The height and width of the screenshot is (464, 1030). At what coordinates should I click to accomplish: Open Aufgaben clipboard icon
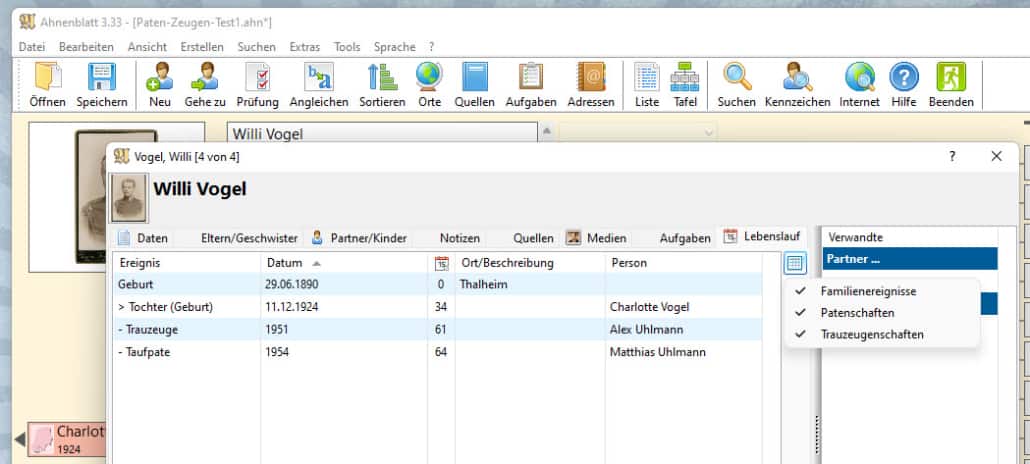531,77
